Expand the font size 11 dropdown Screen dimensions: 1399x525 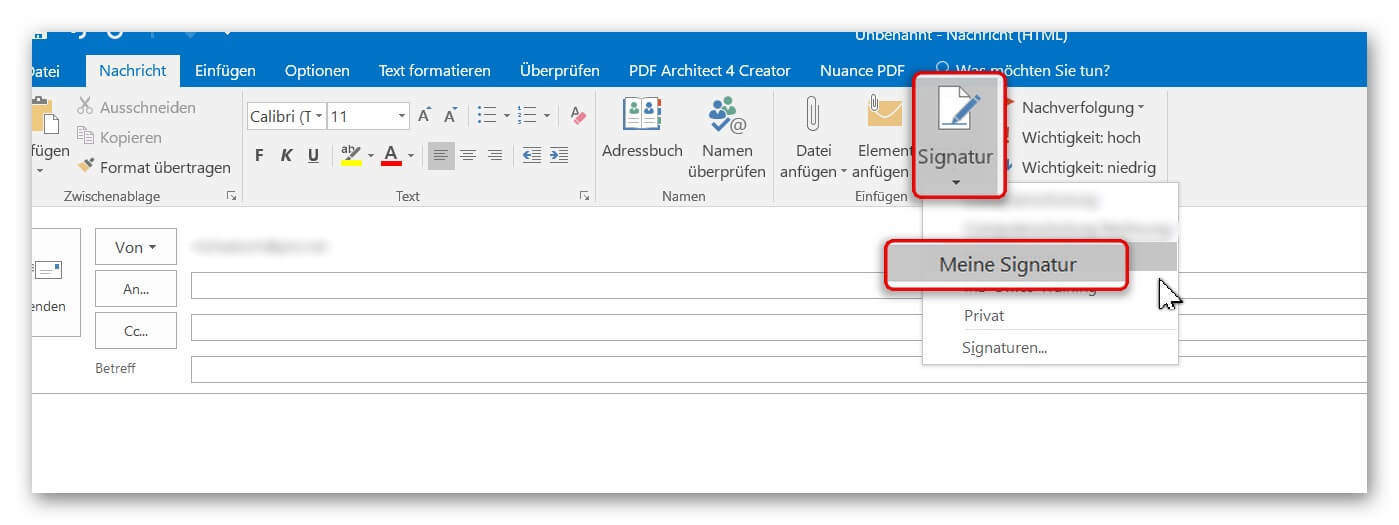click(402, 116)
